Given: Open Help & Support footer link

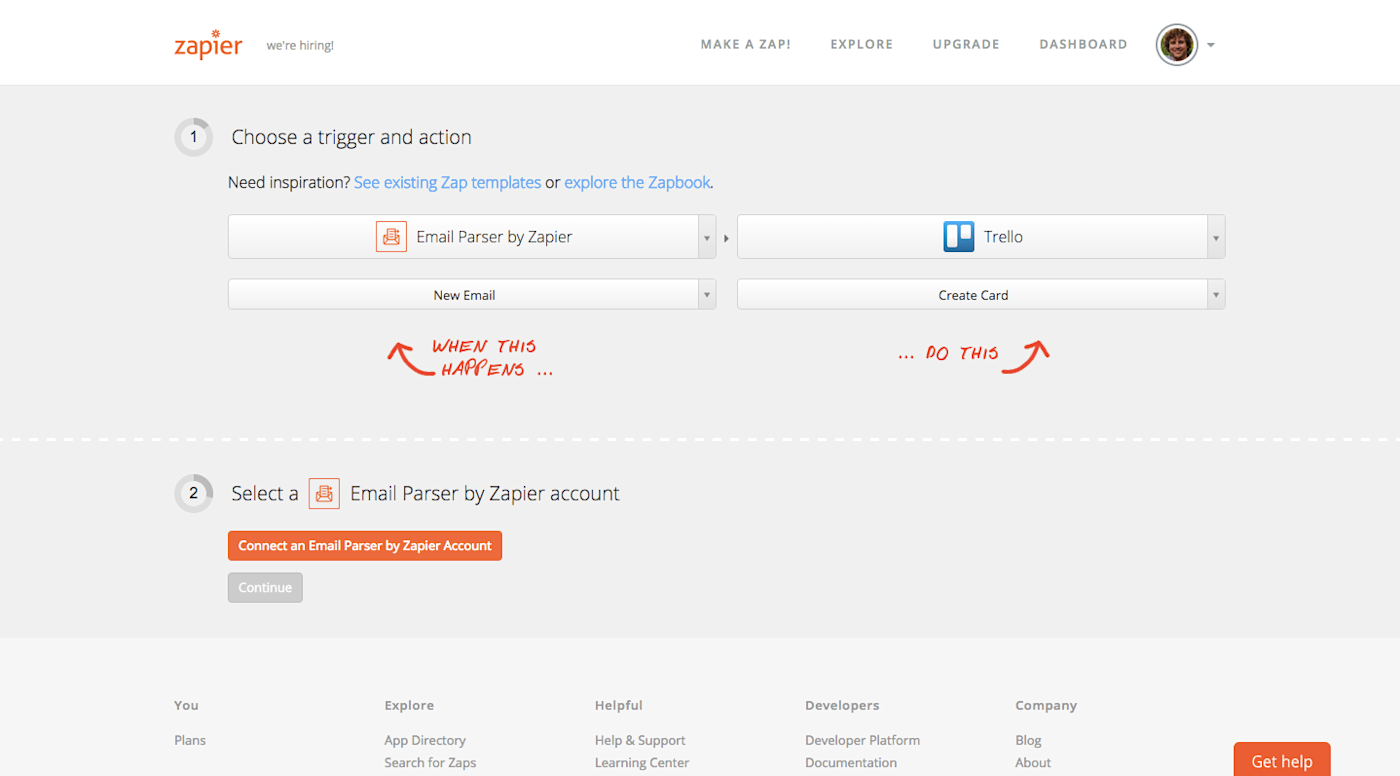Looking at the screenshot, I should tap(640, 740).
